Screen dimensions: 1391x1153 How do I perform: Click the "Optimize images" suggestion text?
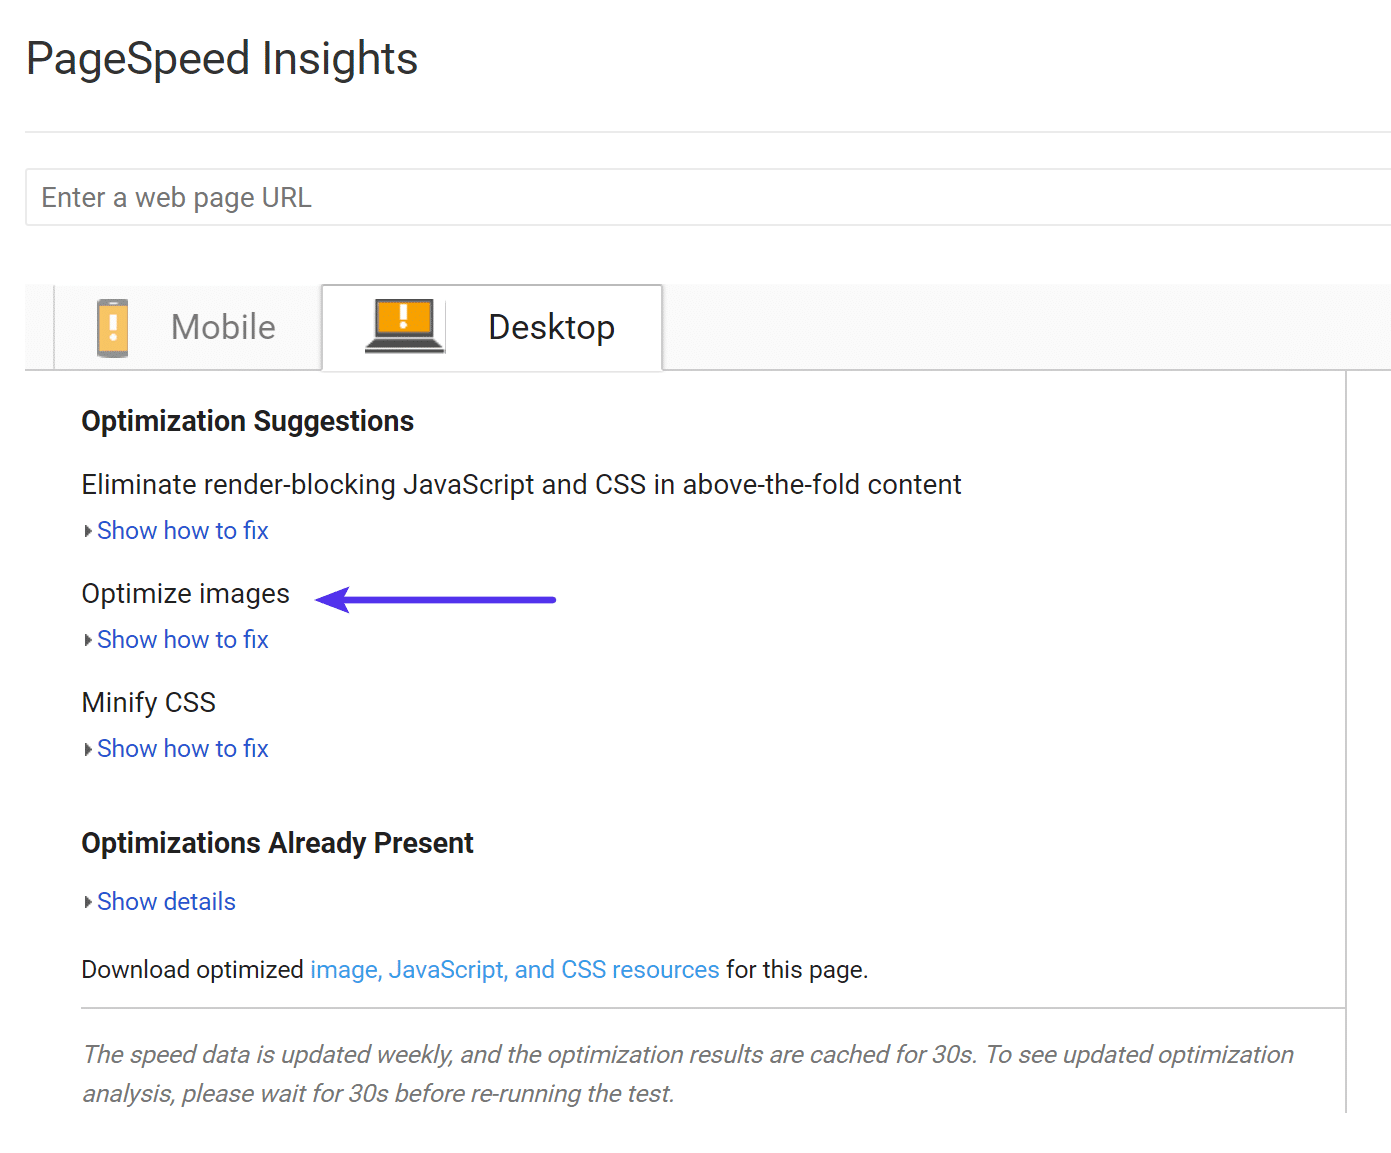(186, 594)
